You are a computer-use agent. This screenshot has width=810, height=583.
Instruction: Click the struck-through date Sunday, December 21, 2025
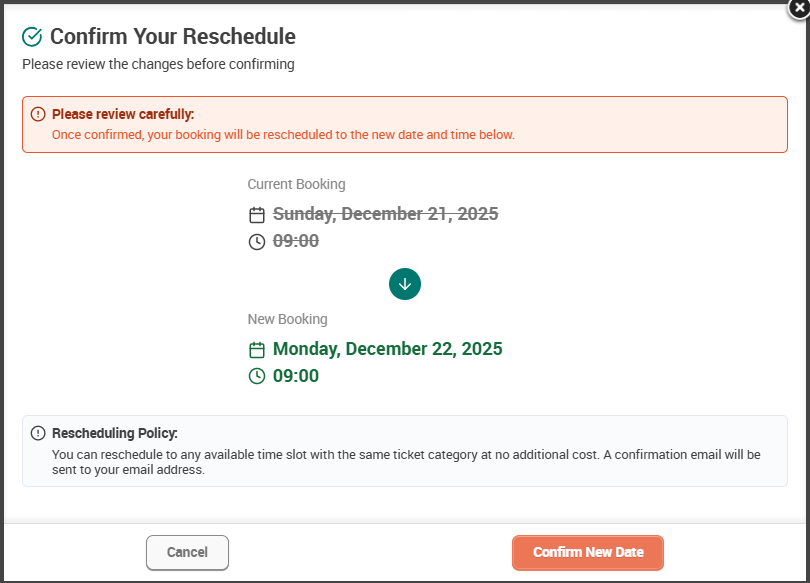pos(385,214)
